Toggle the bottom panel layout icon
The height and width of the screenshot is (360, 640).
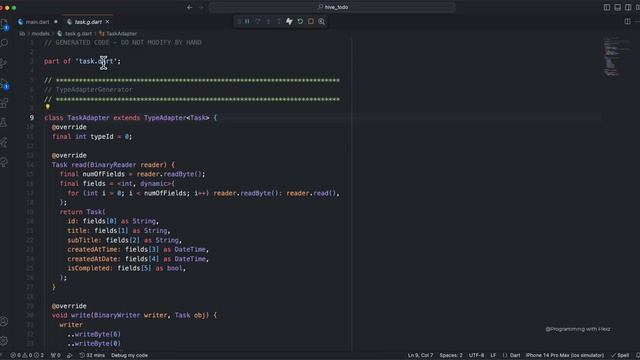(618, 7)
